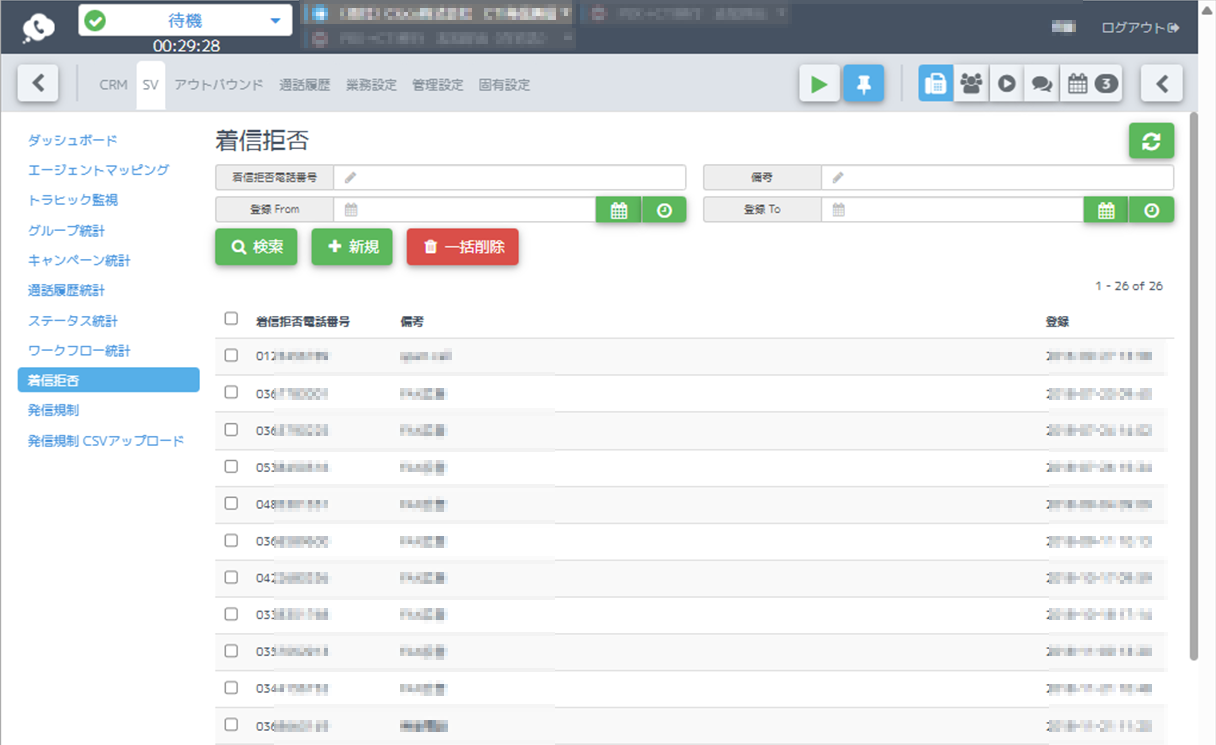Image resolution: width=1216 pixels, height=745 pixels.
Task: Click the red 一括削除 button
Action: click(x=462, y=247)
